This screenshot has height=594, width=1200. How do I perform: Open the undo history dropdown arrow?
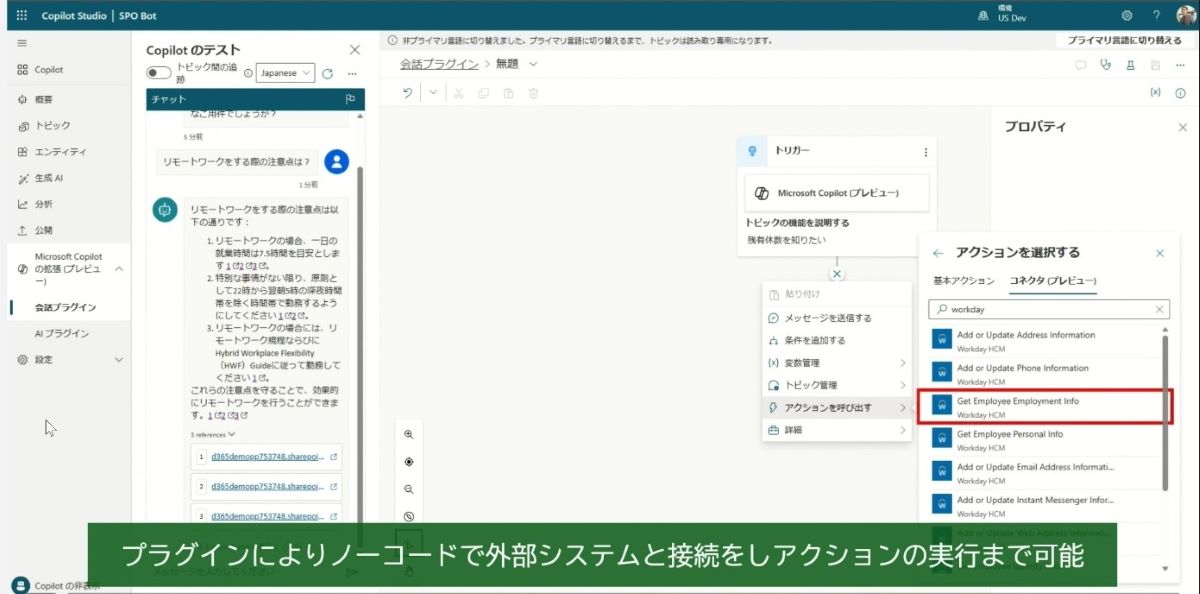[x=433, y=93]
